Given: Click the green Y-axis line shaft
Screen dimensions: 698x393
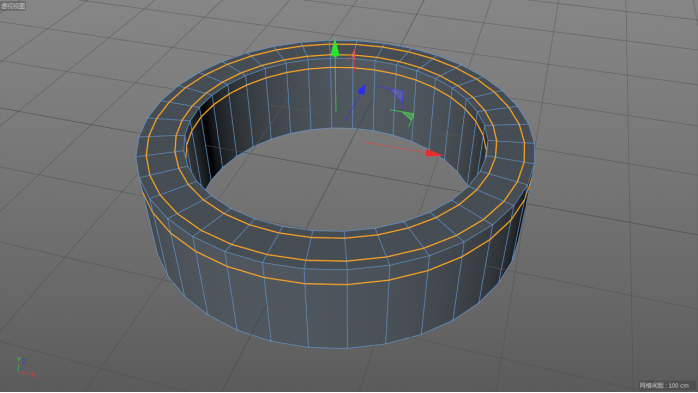Looking at the screenshot, I should (335, 85).
